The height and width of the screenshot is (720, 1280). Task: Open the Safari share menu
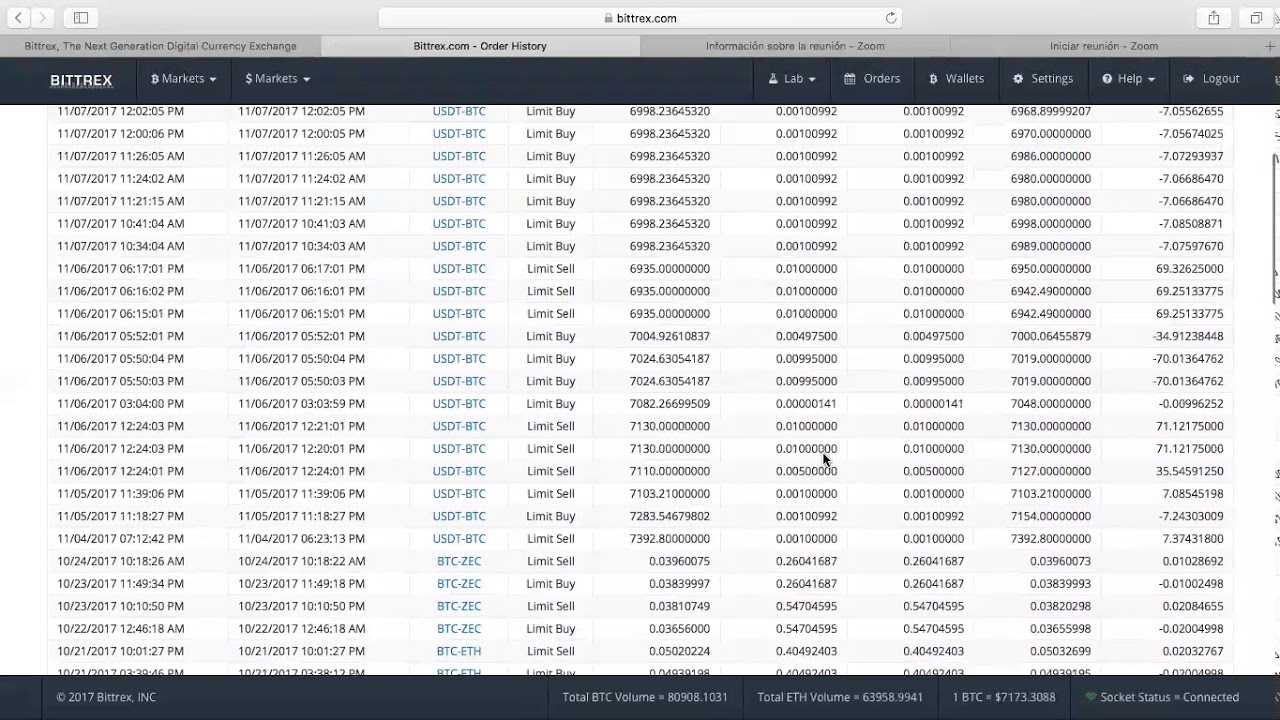tap(1214, 18)
